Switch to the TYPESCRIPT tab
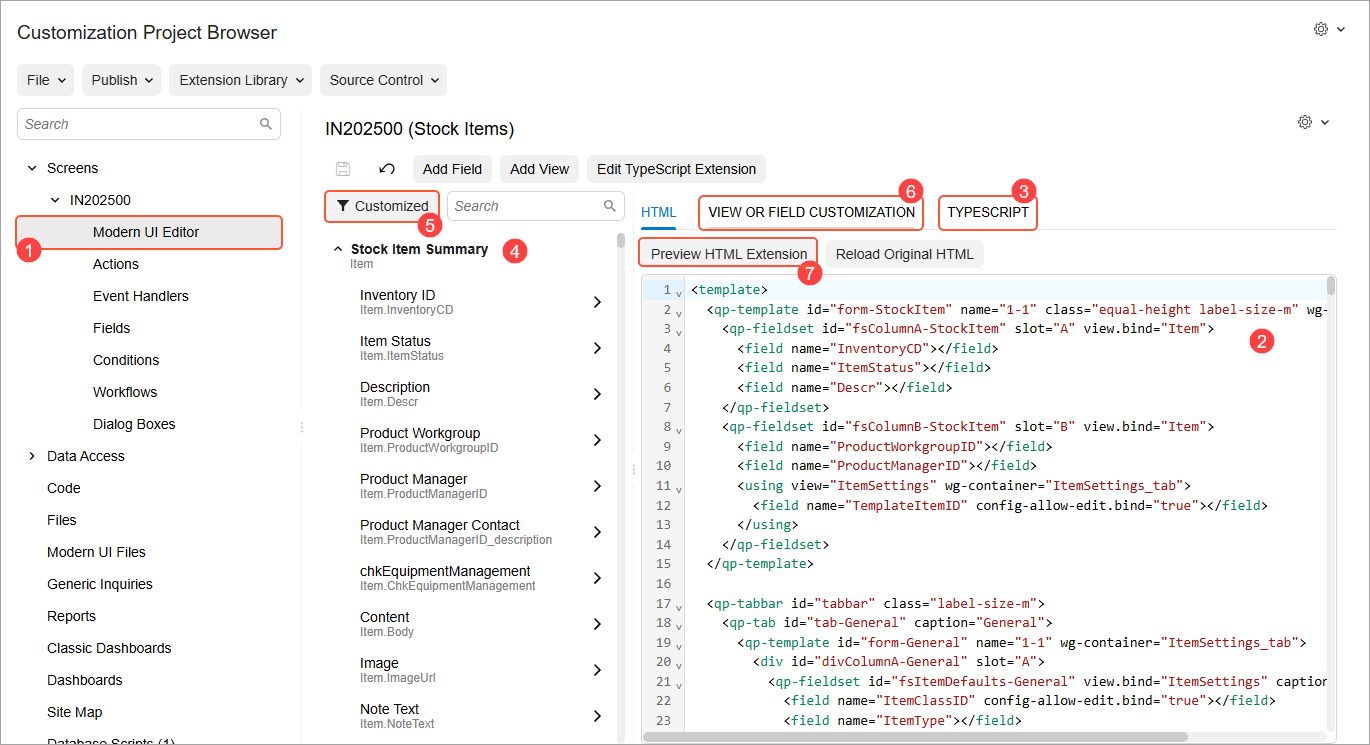The width and height of the screenshot is (1370, 745). click(987, 212)
